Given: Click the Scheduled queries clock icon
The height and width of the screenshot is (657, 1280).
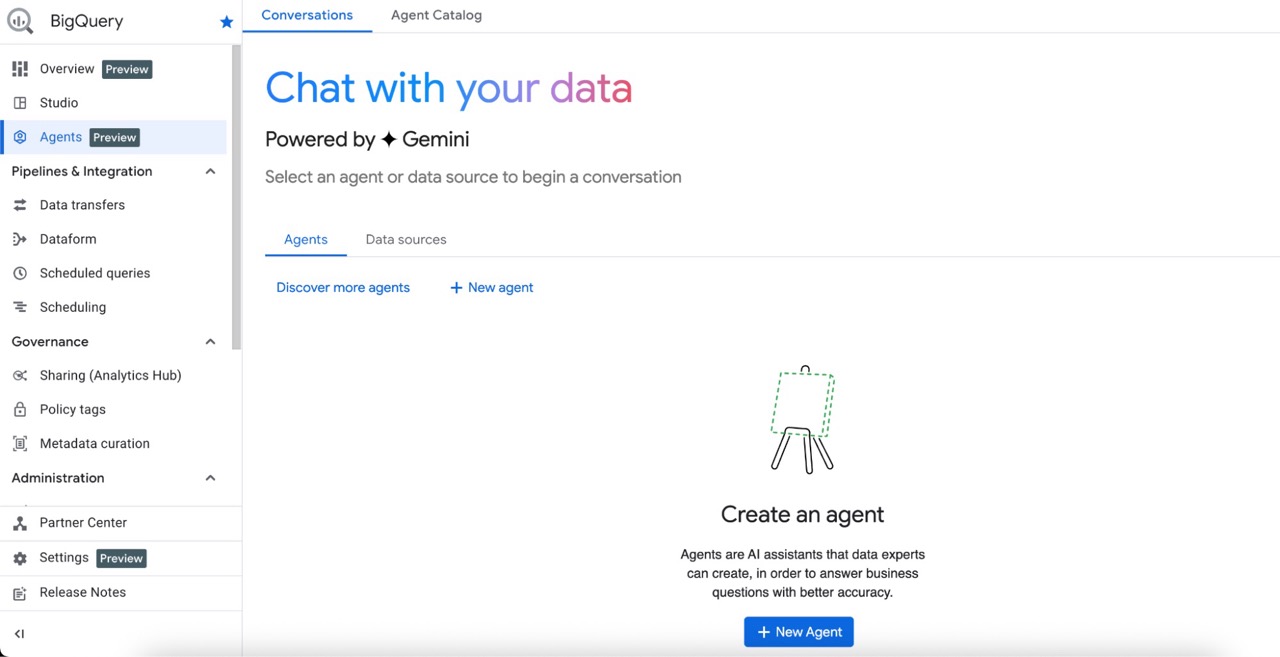Looking at the screenshot, I should click(20, 273).
